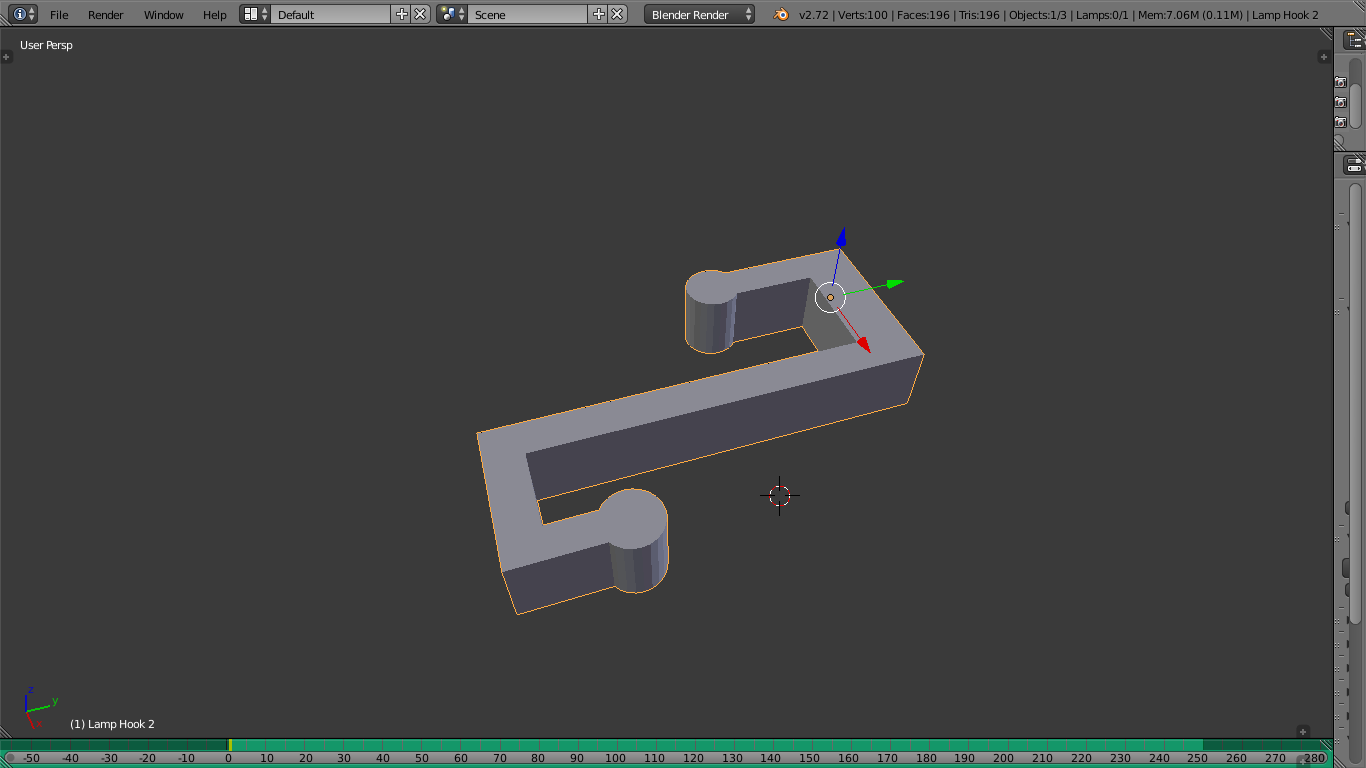Click the timeline current frame marker

230,745
